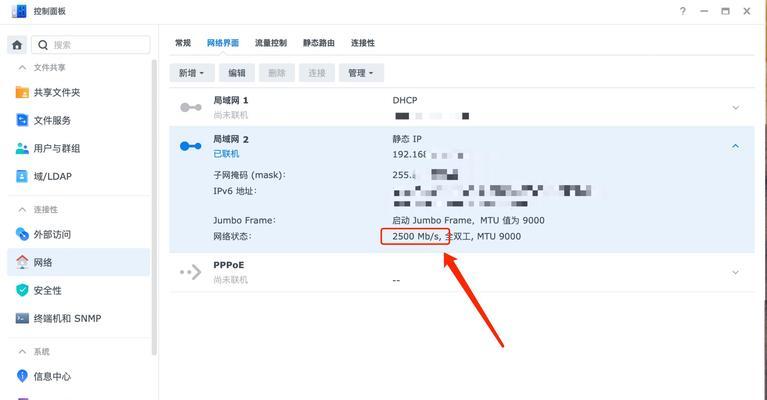This screenshot has height=400, width=767.
Task: Click the greyed 连接 button
Action: (317, 73)
